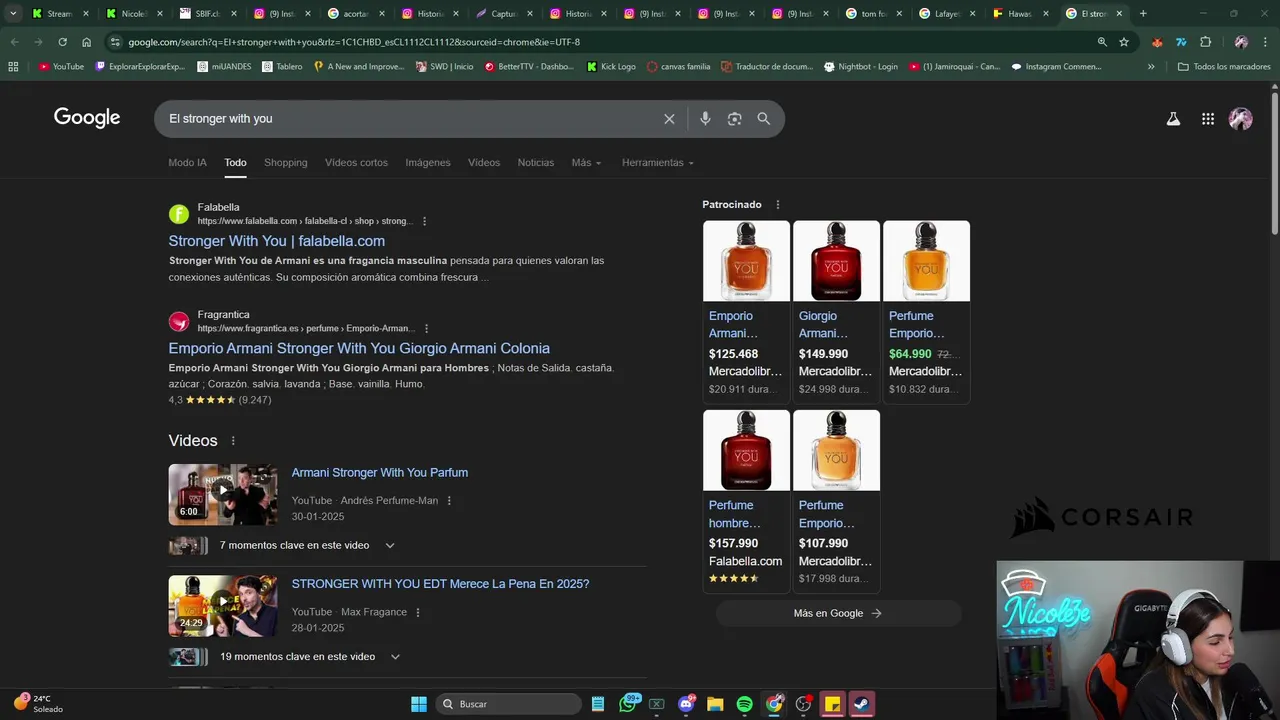Open Google Lens image search
Viewport: 1280px width, 720px height.
pyautogui.click(x=734, y=119)
